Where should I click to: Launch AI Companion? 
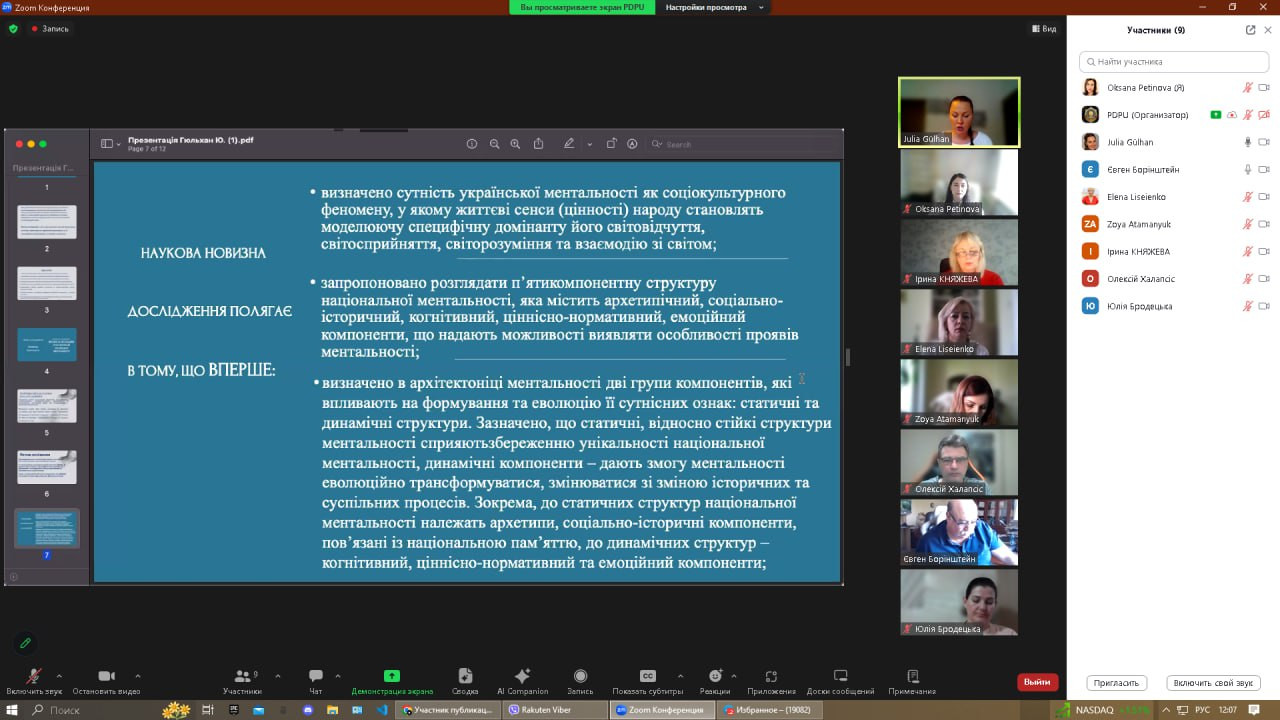(x=522, y=681)
